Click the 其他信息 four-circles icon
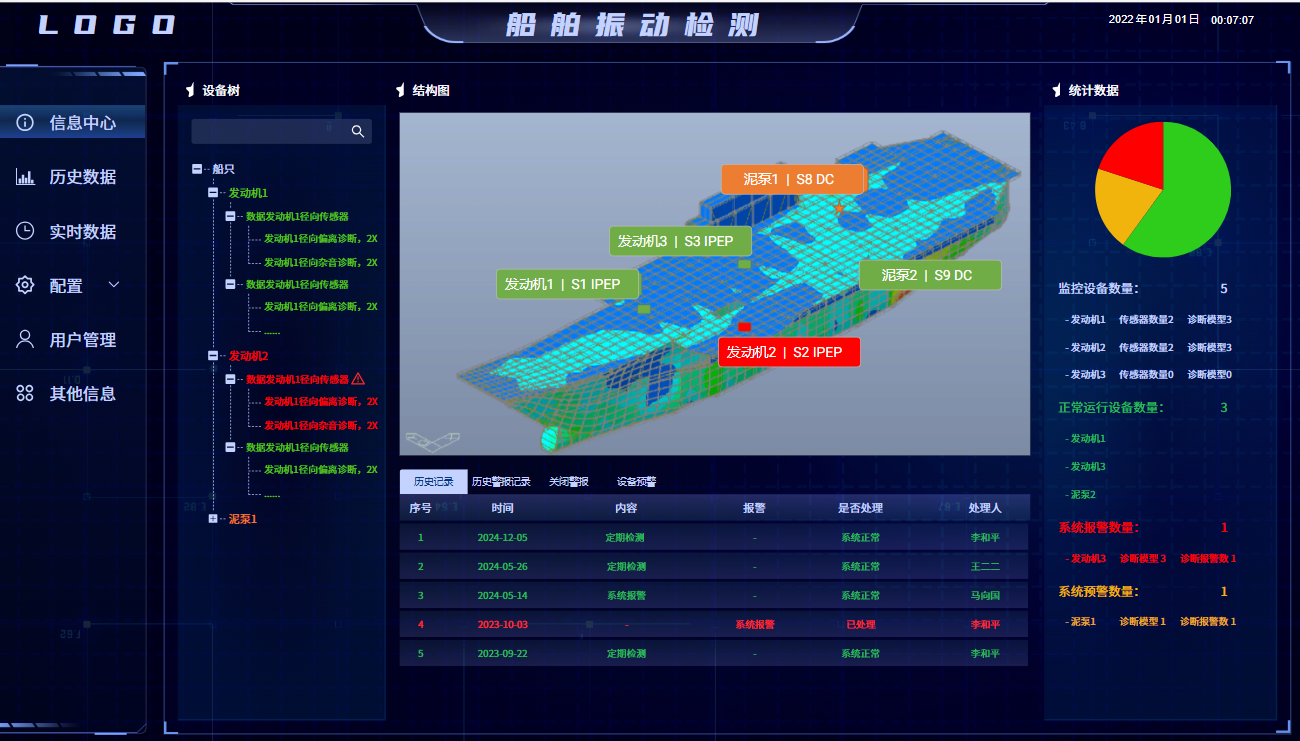The height and width of the screenshot is (741, 1300). coord(25,393)
